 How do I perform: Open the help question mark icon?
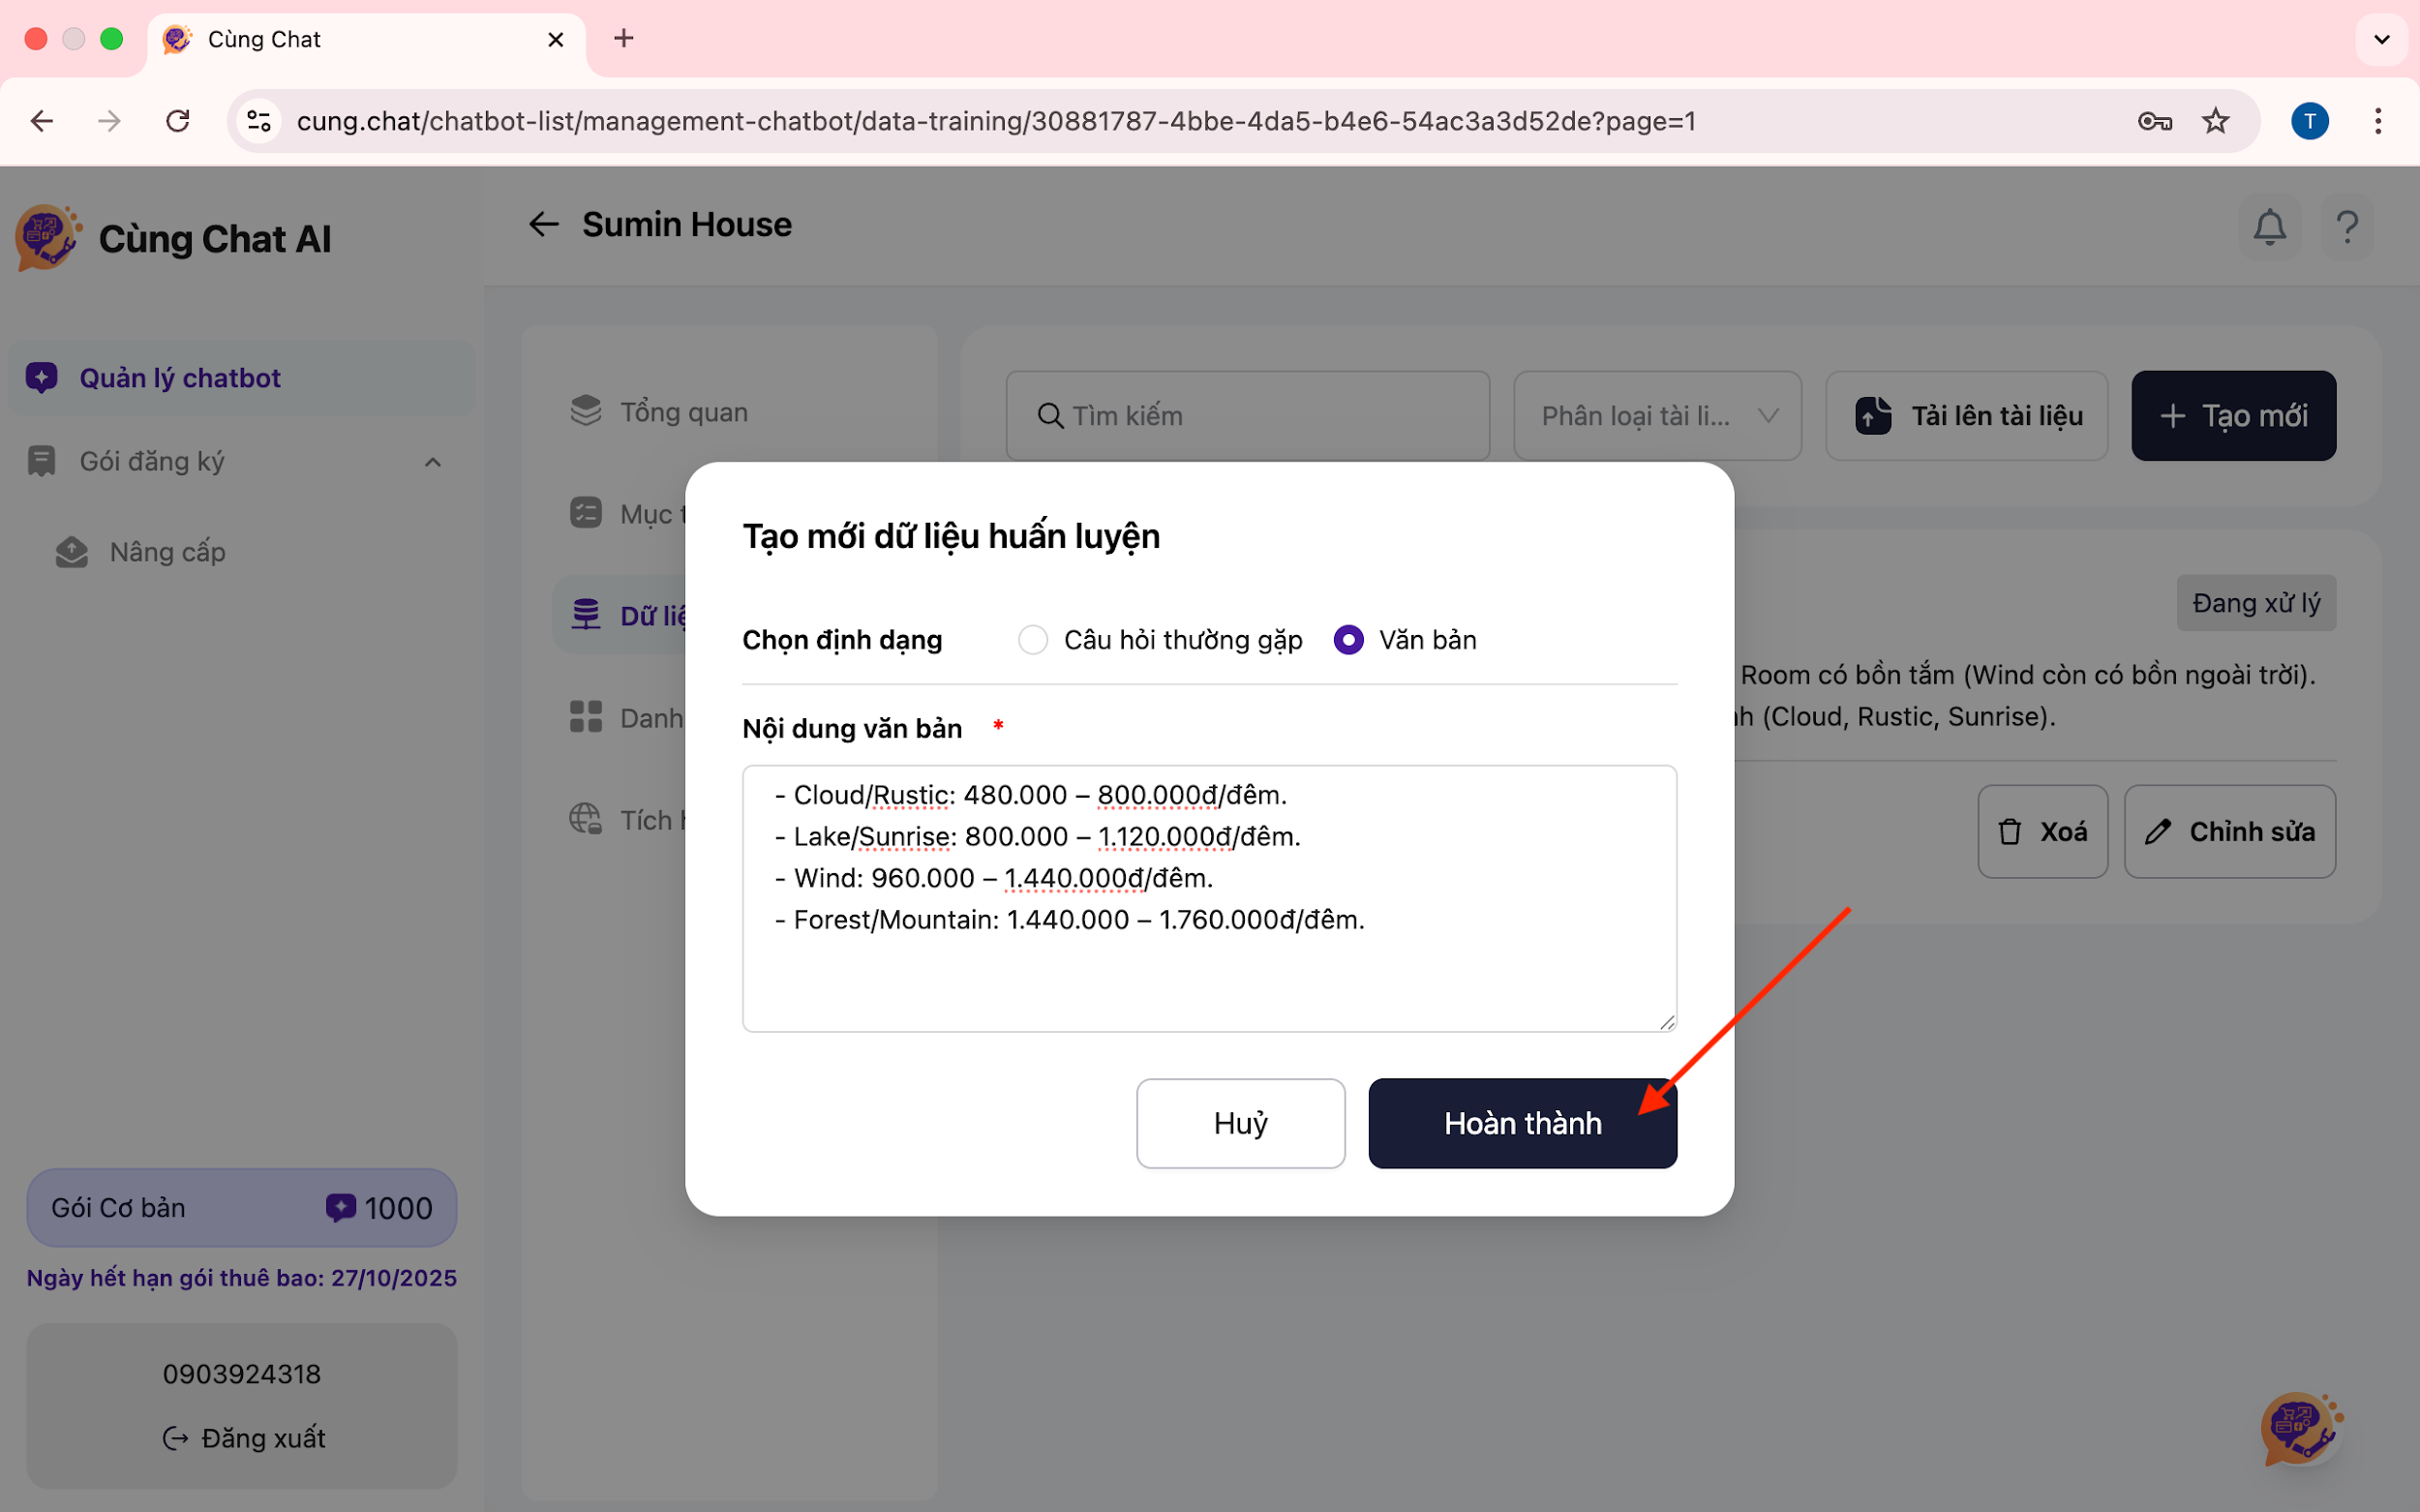(x=2346, y=228)
